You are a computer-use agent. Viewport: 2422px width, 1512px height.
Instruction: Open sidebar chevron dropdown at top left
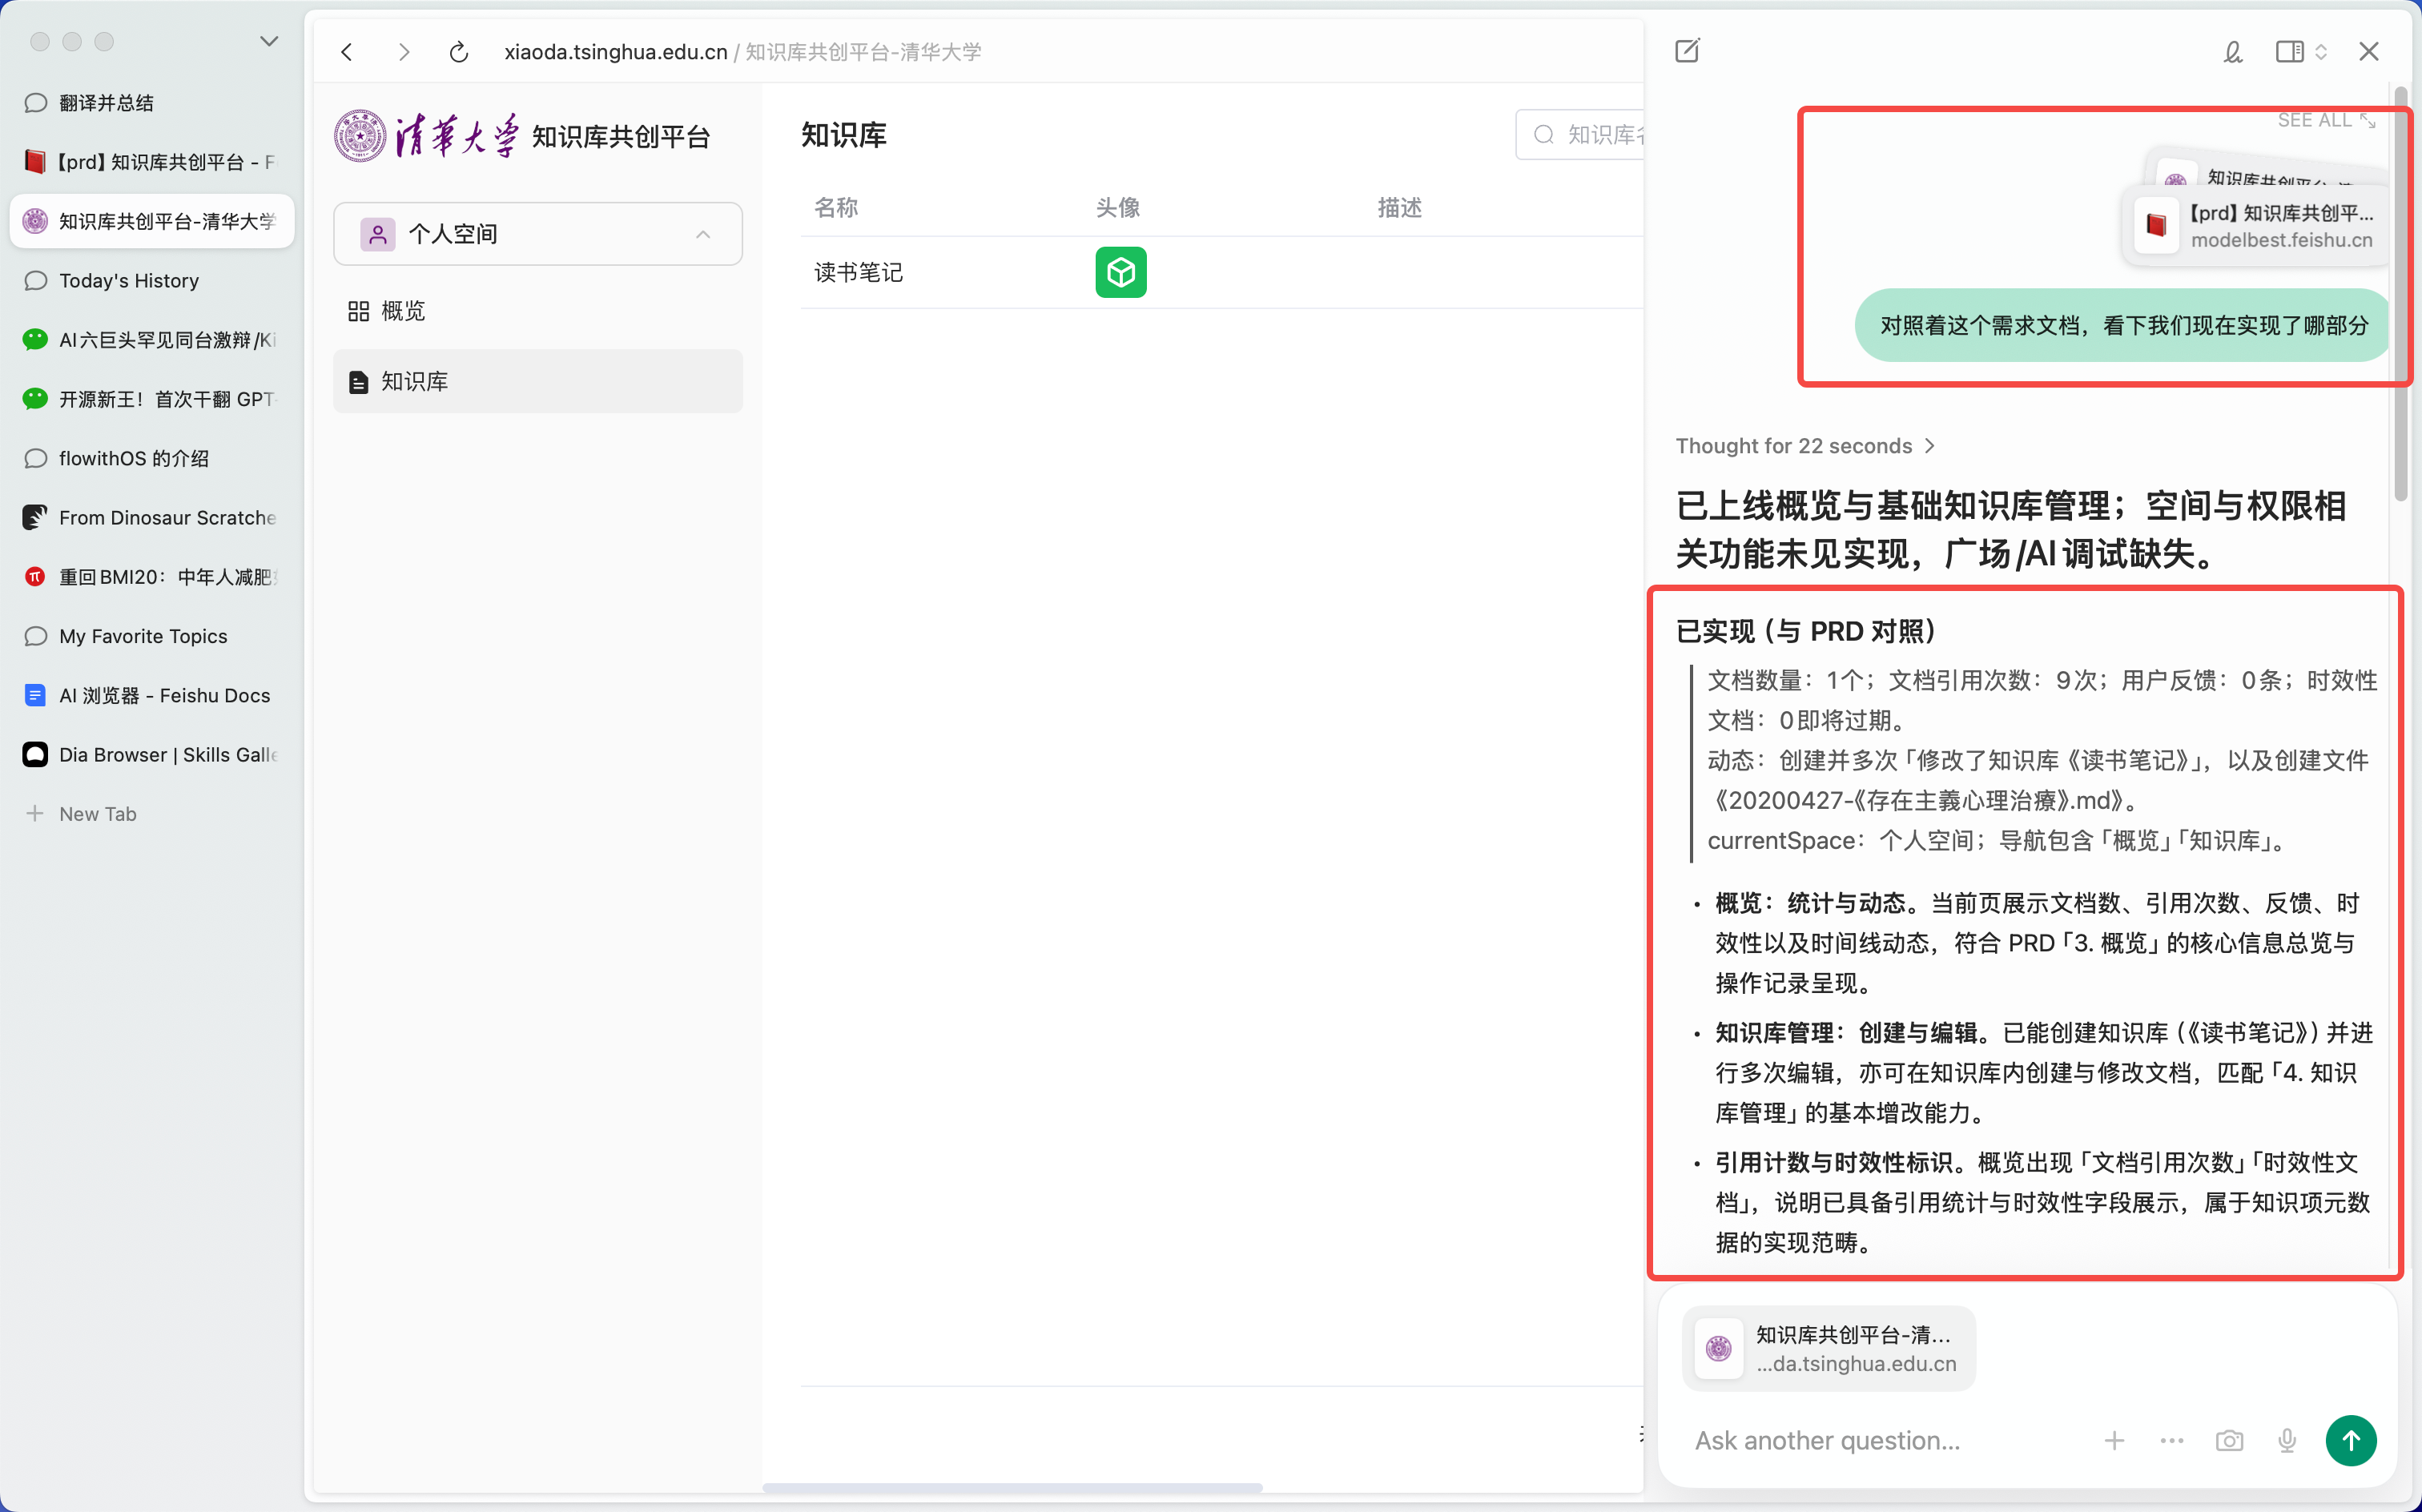(269, 41)
